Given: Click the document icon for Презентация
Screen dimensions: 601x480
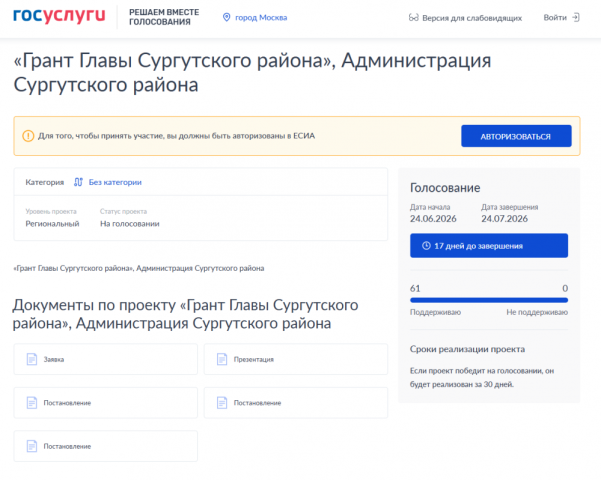Looking at the screenshot, I should [x=222, y=359].
